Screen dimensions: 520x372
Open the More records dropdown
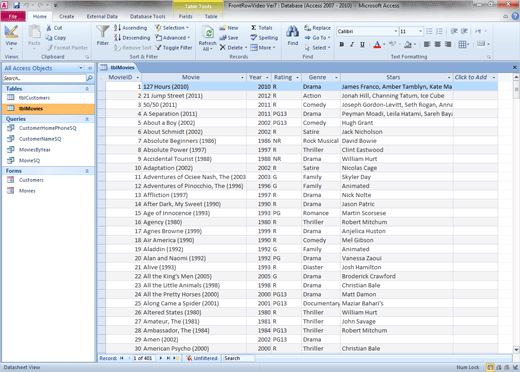[x=263, y=48]
